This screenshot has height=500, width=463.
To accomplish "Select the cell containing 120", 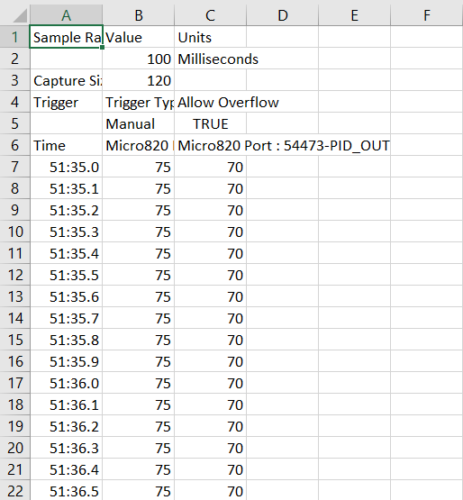I will pyautogui.click(x=138, y=80).
